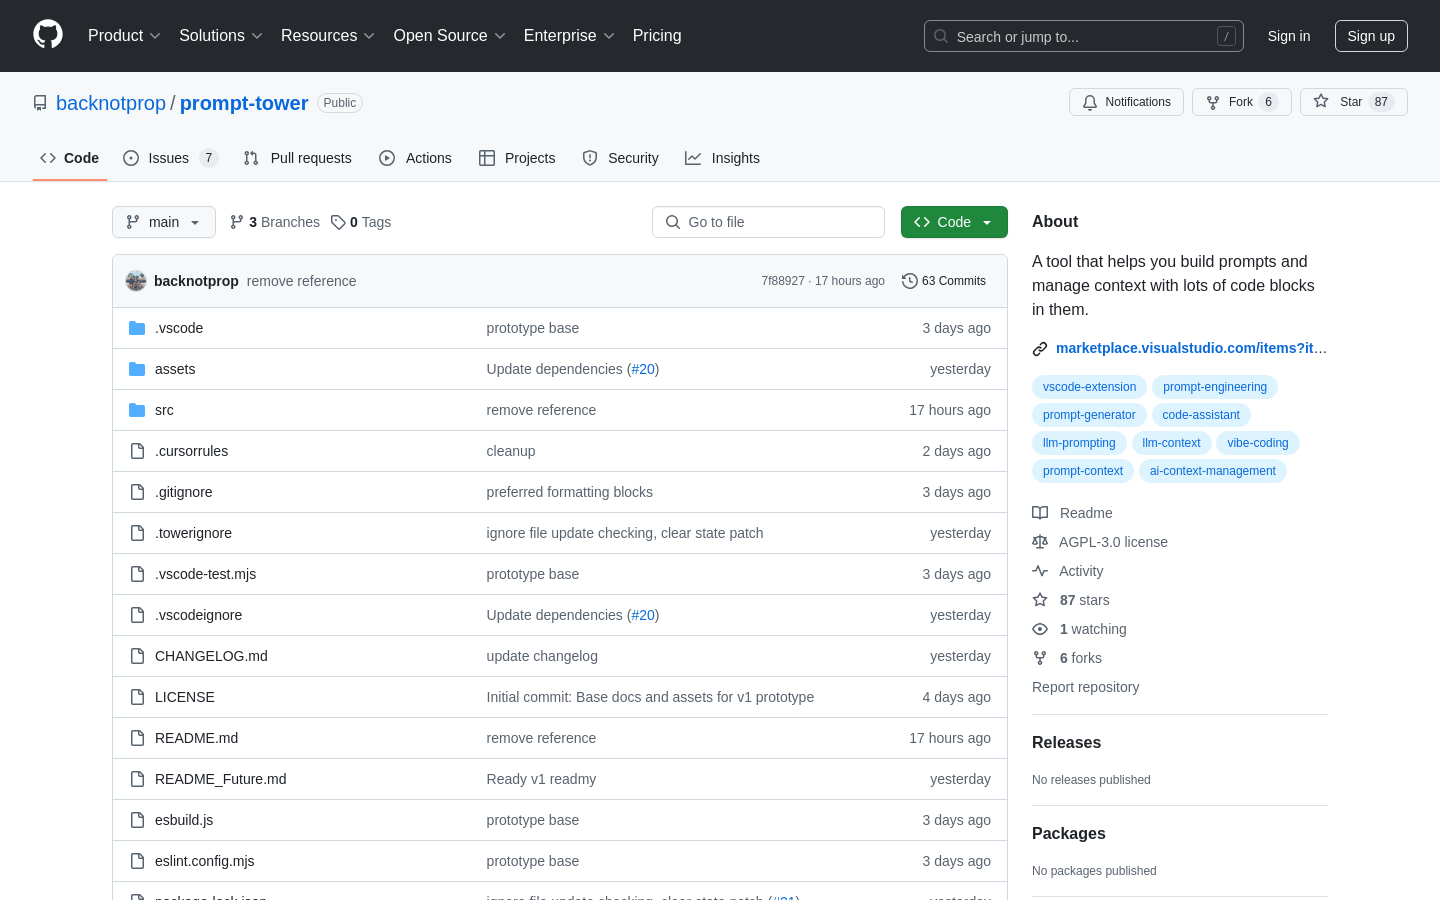The height and width of the screenshot is (900, 1440).
Task: Switch to the Pull requests tab
Action: tap(298, 158)
